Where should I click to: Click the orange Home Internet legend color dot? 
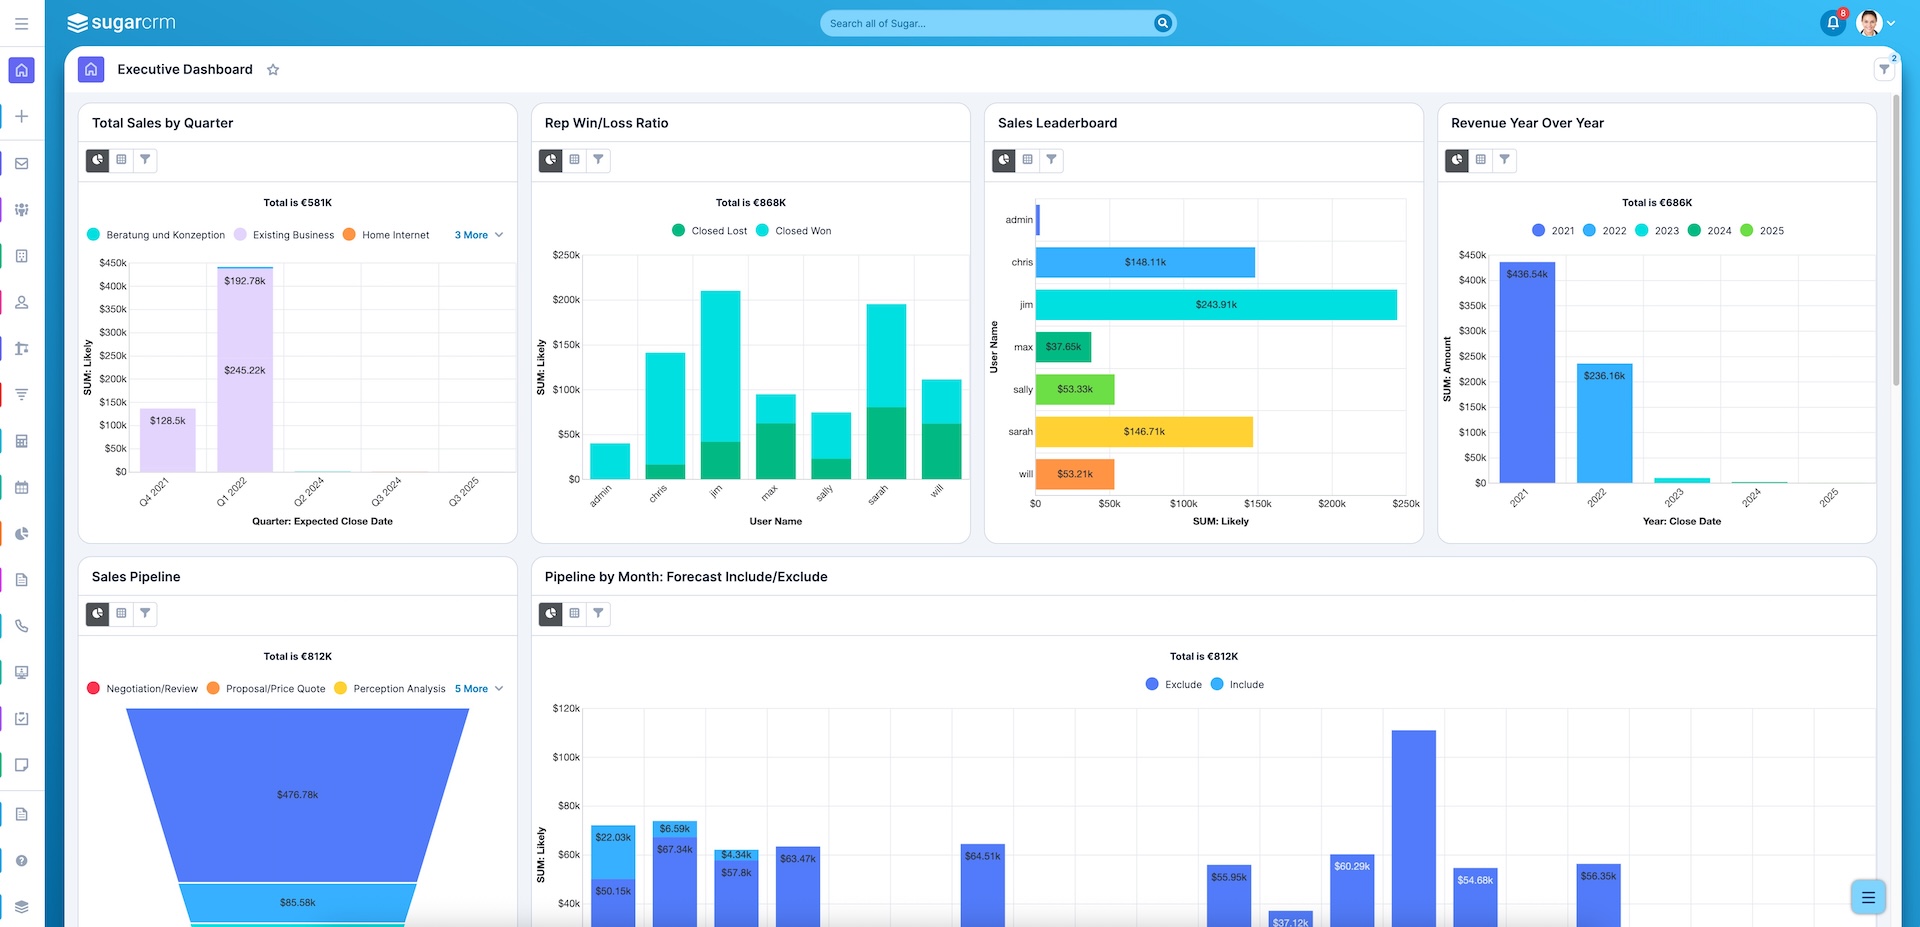pos(348,234)
